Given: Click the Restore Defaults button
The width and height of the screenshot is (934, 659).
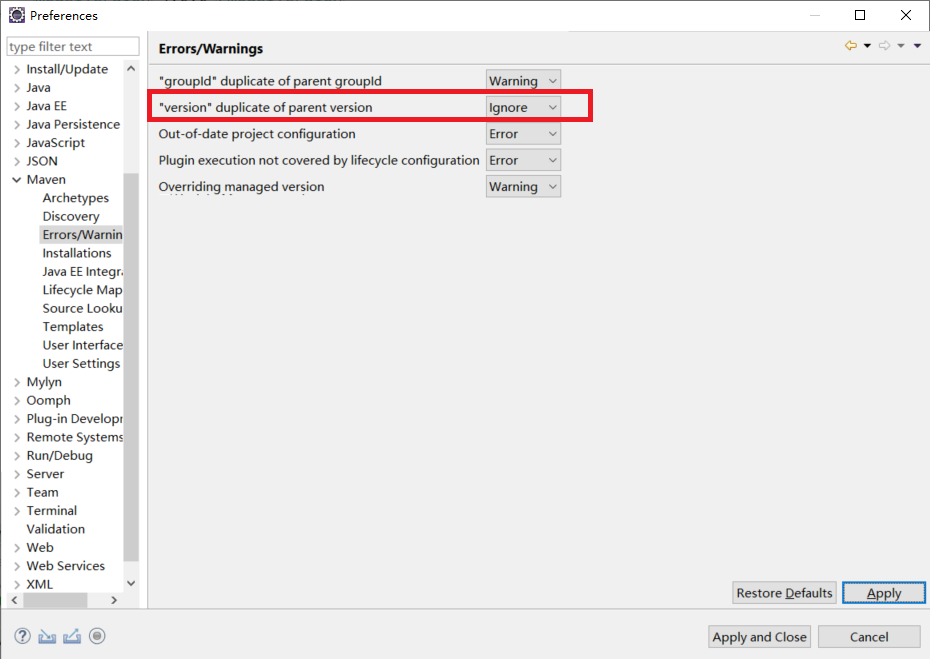Looking at the screenshot, I should coord(784,593).
